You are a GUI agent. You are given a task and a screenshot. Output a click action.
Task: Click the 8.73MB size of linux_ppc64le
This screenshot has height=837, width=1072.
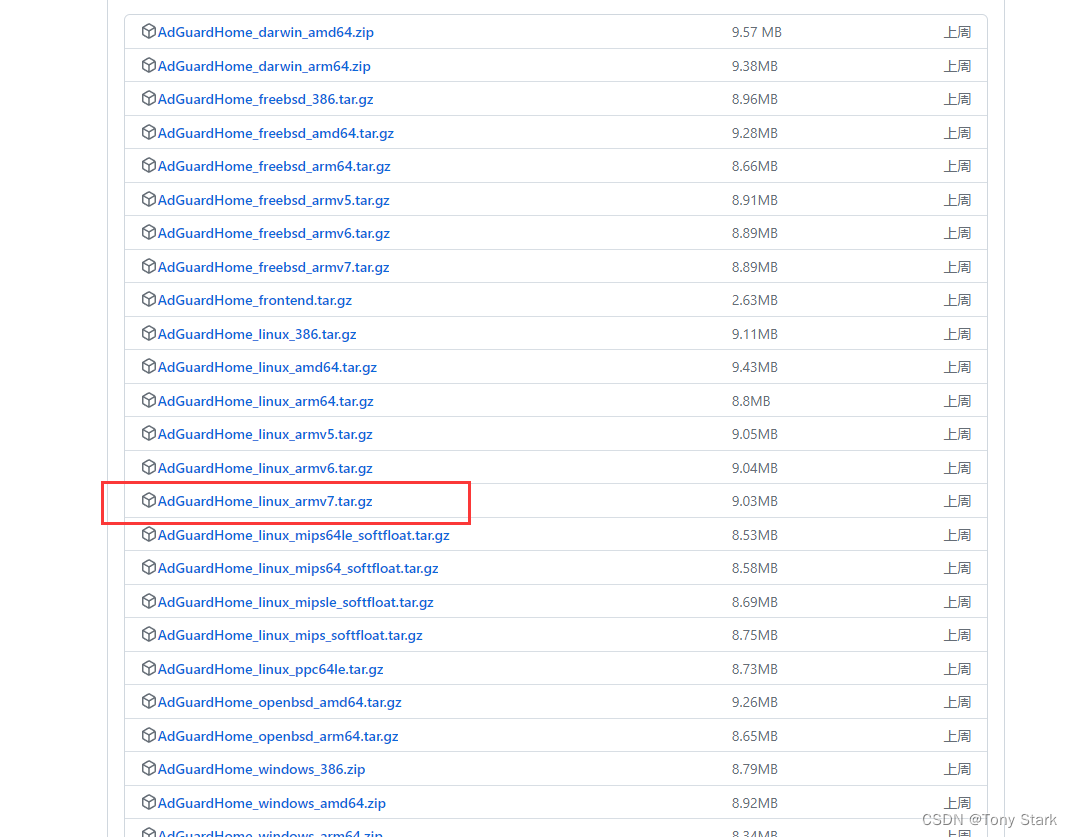pyautogui.click(x=755, y=669)
